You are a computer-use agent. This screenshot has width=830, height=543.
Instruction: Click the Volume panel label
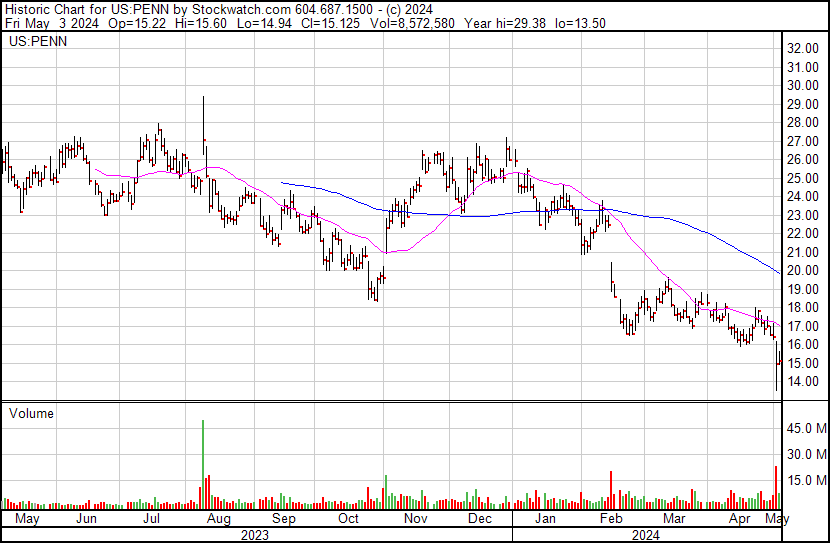pyautogui.click(x=31, y=413)
